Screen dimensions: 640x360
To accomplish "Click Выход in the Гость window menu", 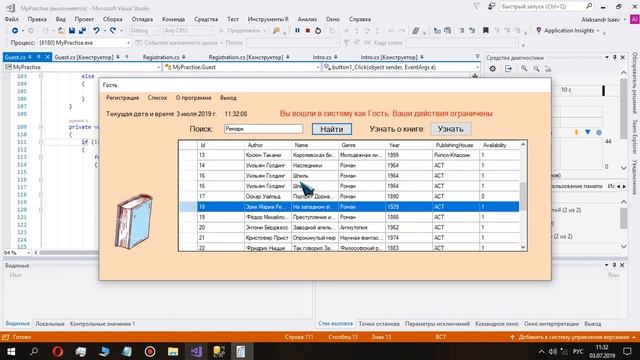I will point(228,98).
